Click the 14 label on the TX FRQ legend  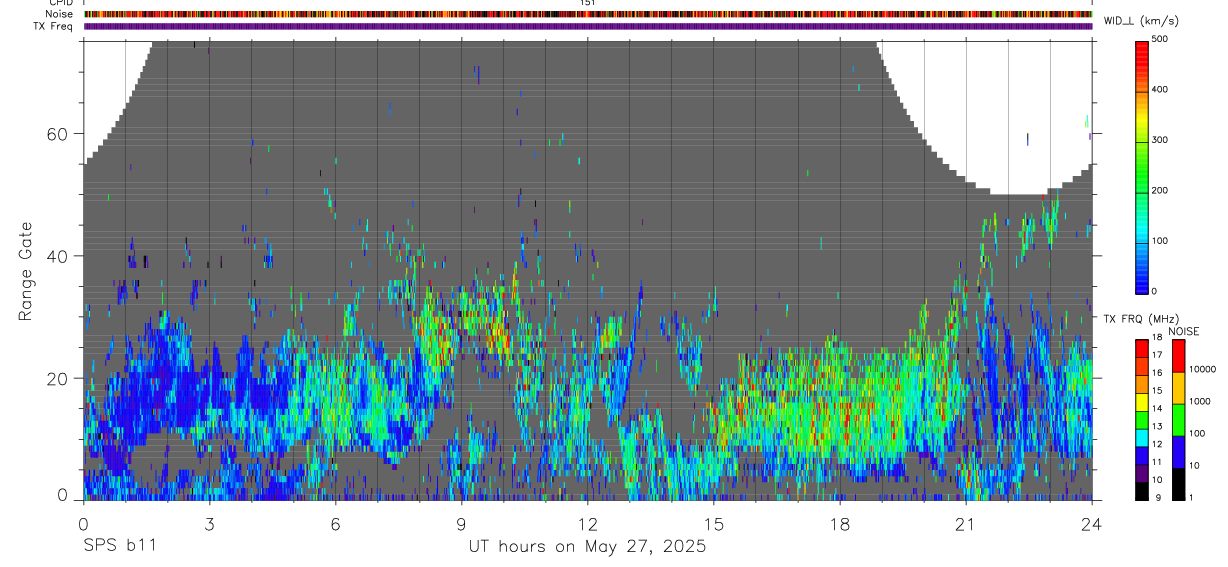[x=1158, y=408]
